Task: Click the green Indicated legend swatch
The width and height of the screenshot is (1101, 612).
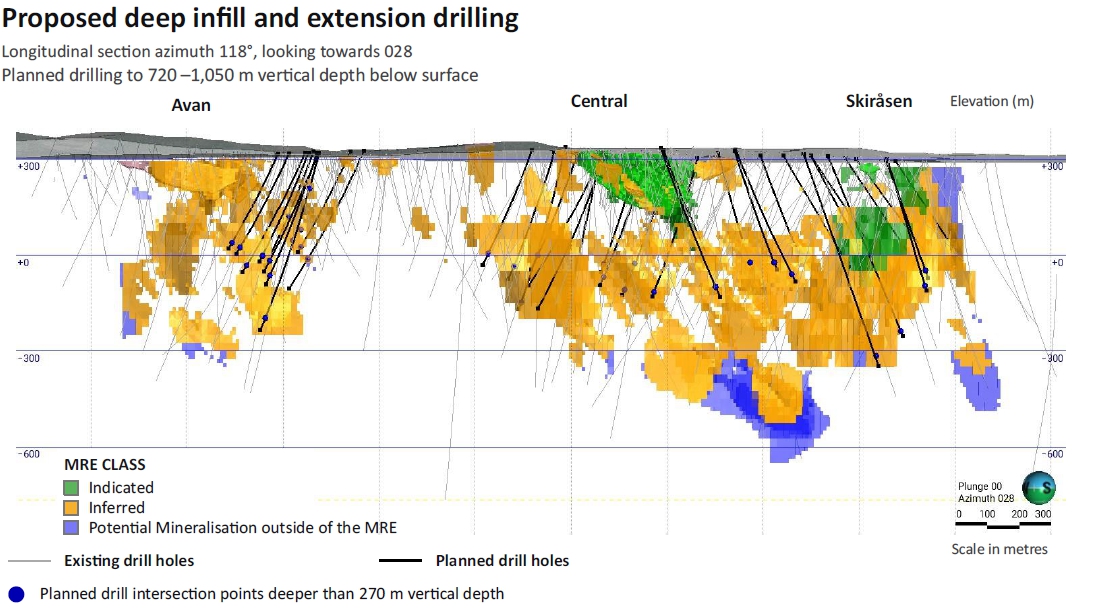Action: pos(71,487)
